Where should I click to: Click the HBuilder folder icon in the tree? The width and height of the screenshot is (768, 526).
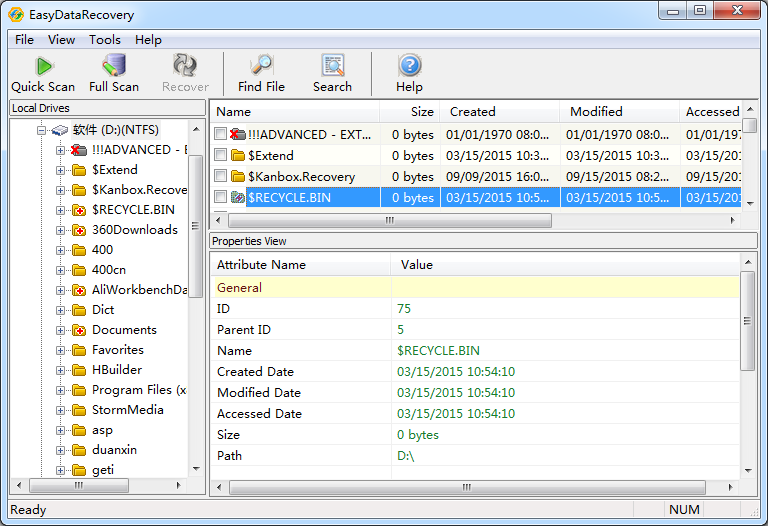coord(79,370)
